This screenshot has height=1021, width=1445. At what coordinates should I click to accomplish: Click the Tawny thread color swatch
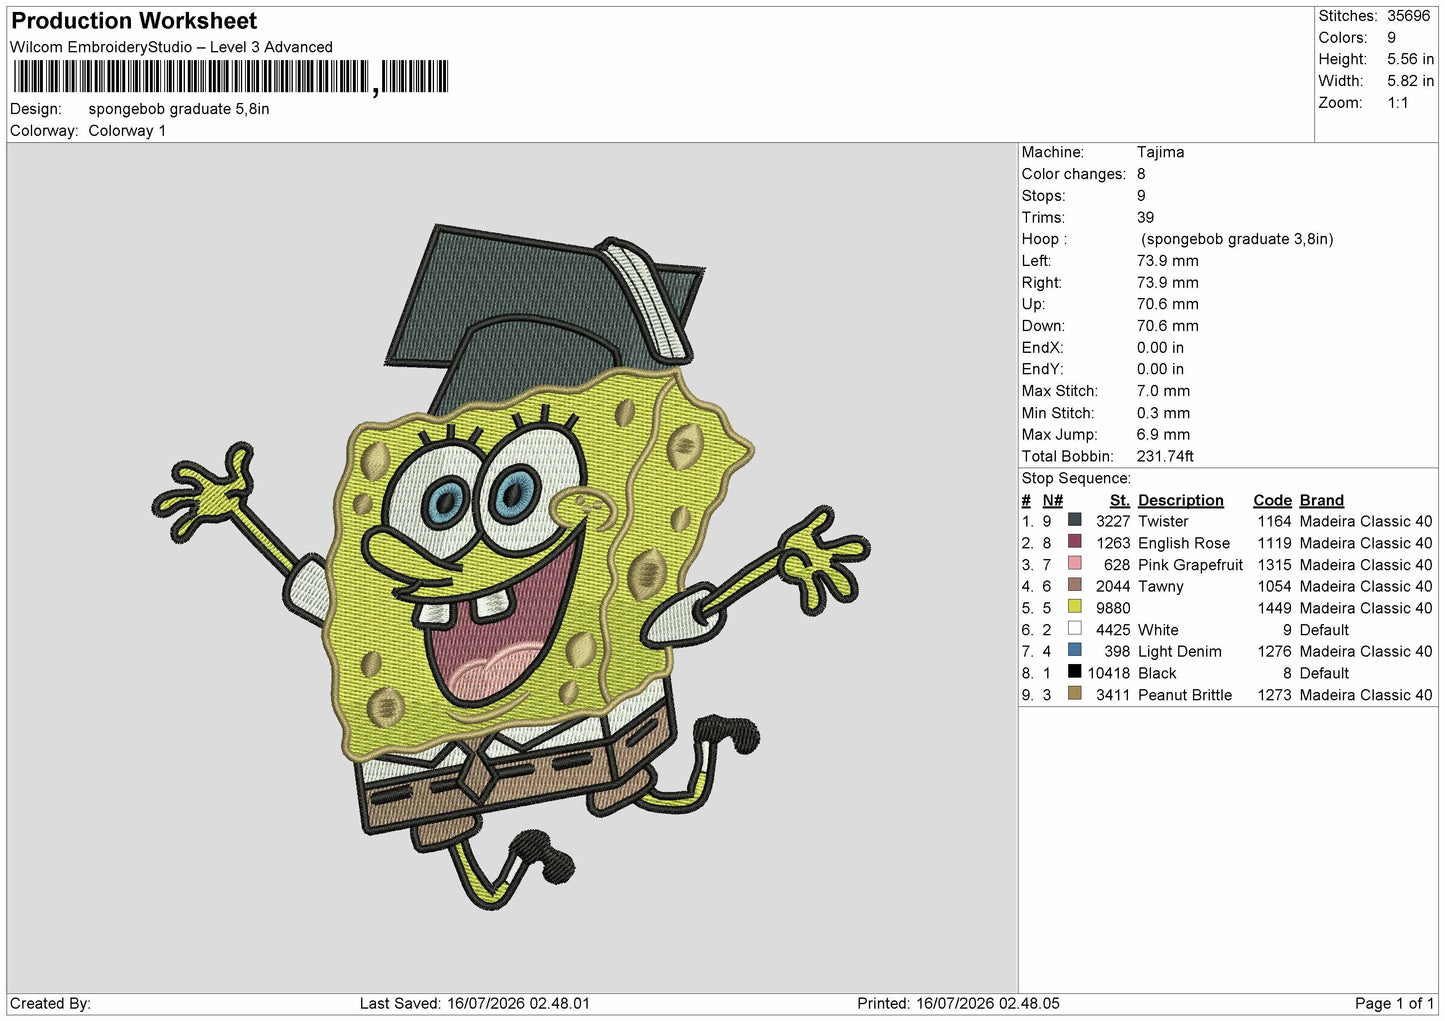(1074, 585)
